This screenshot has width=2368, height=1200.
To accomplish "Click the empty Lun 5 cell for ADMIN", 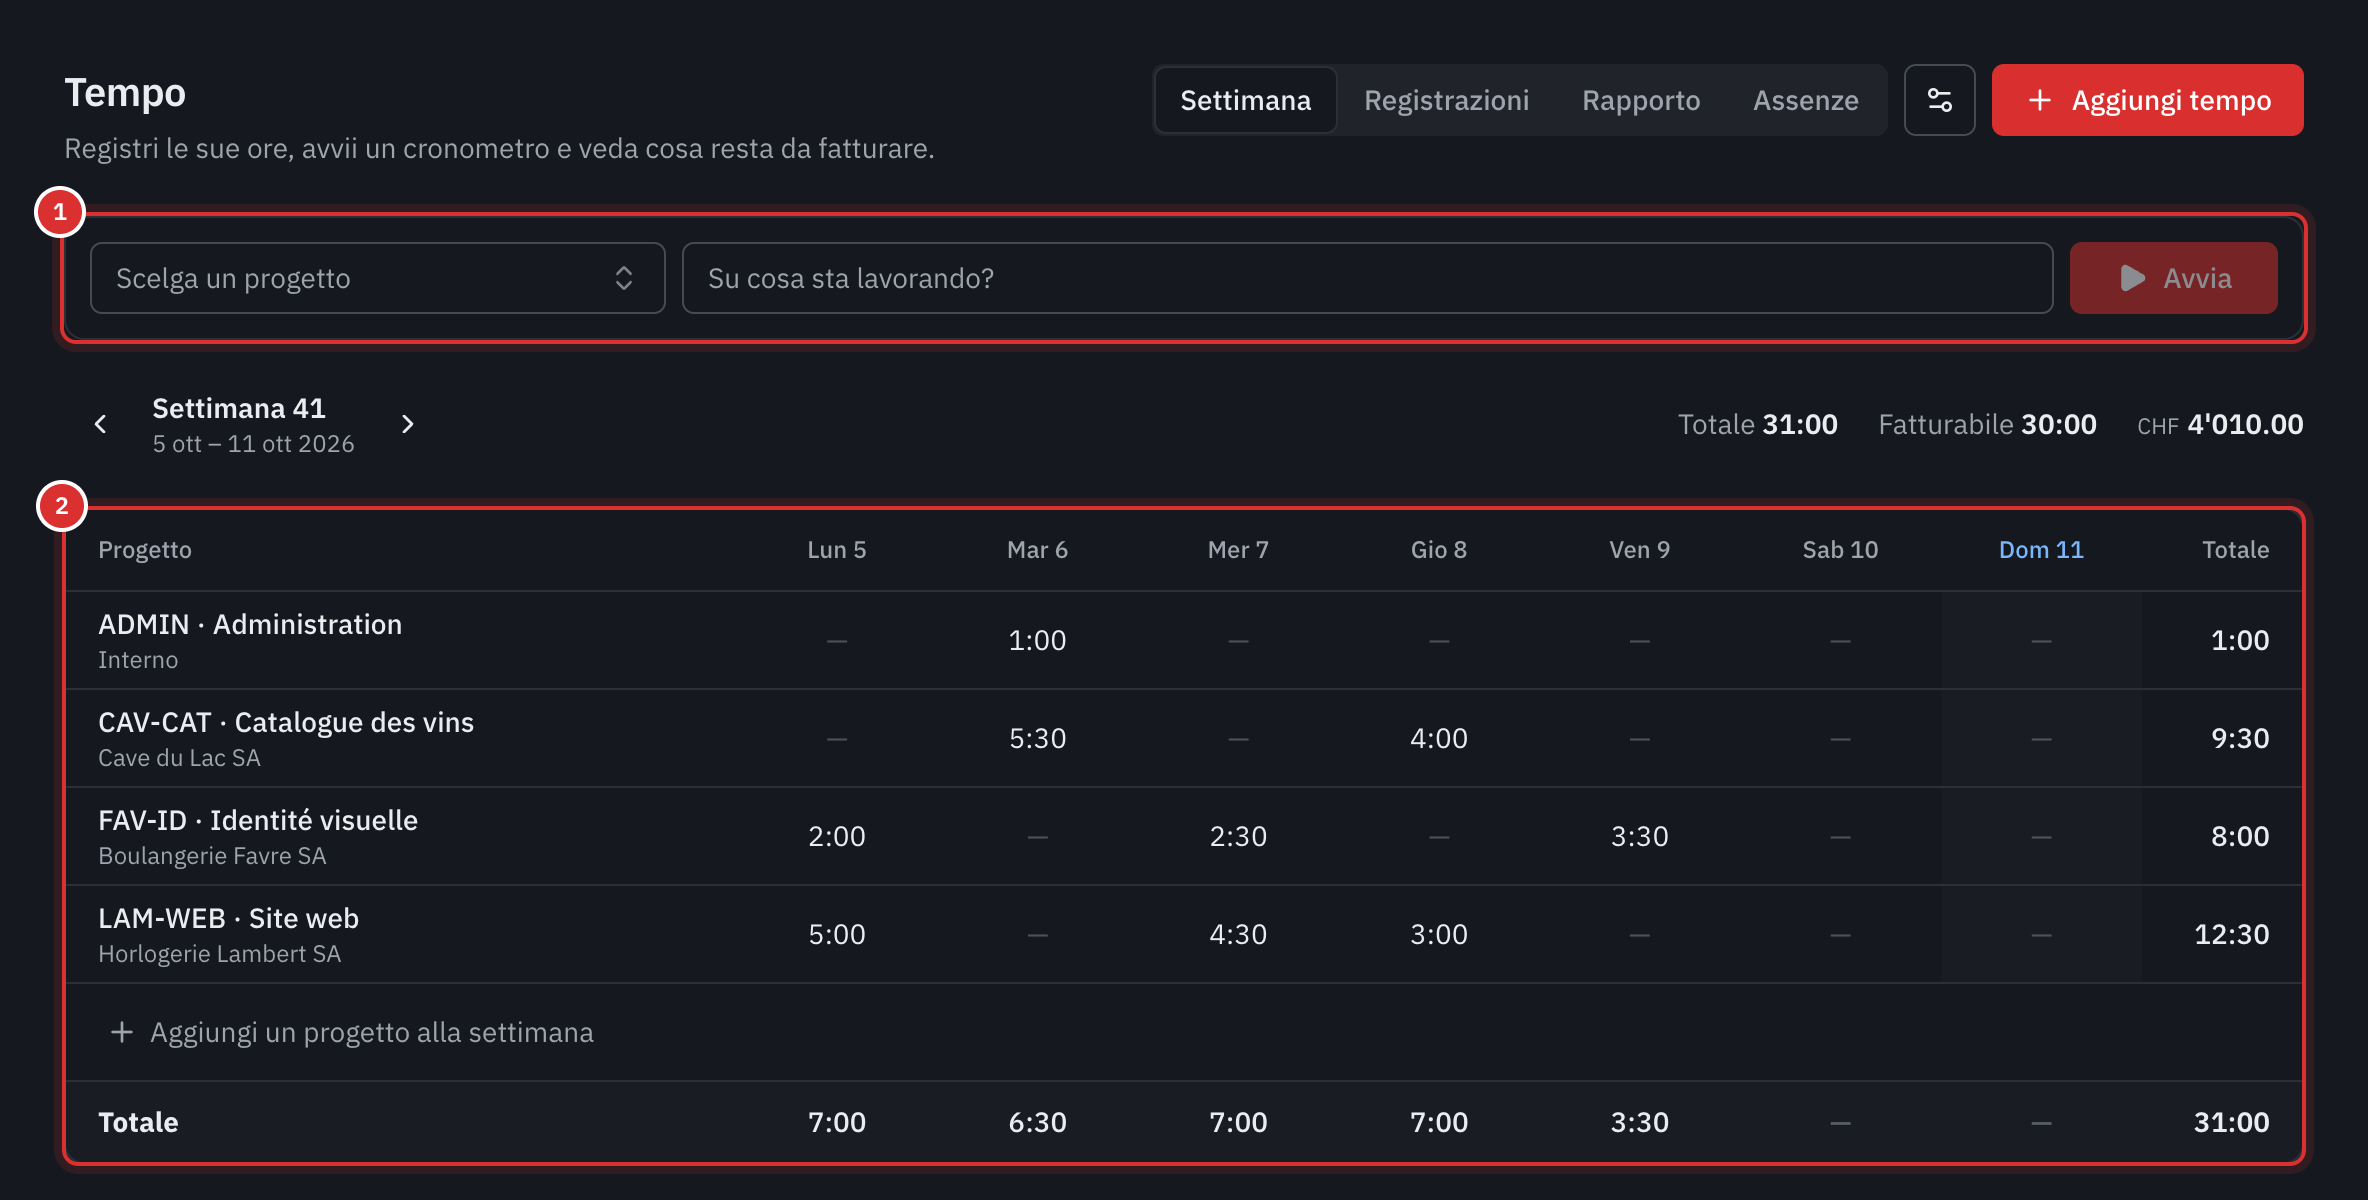I will pos(836,640).
